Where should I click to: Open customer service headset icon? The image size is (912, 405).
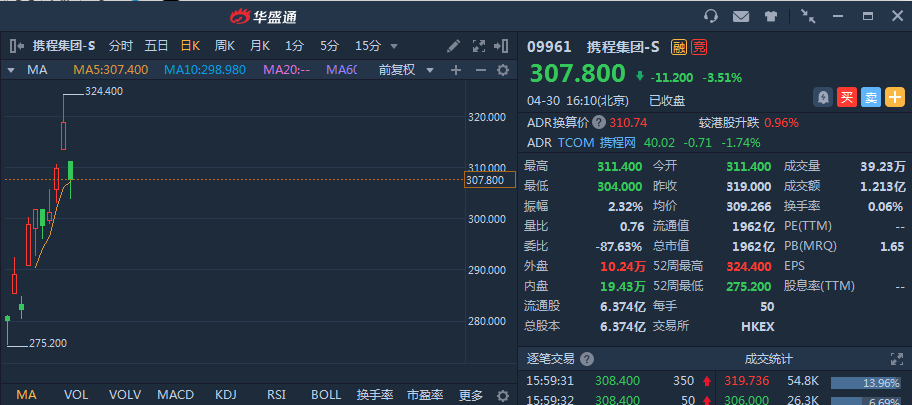click(710, 16)
